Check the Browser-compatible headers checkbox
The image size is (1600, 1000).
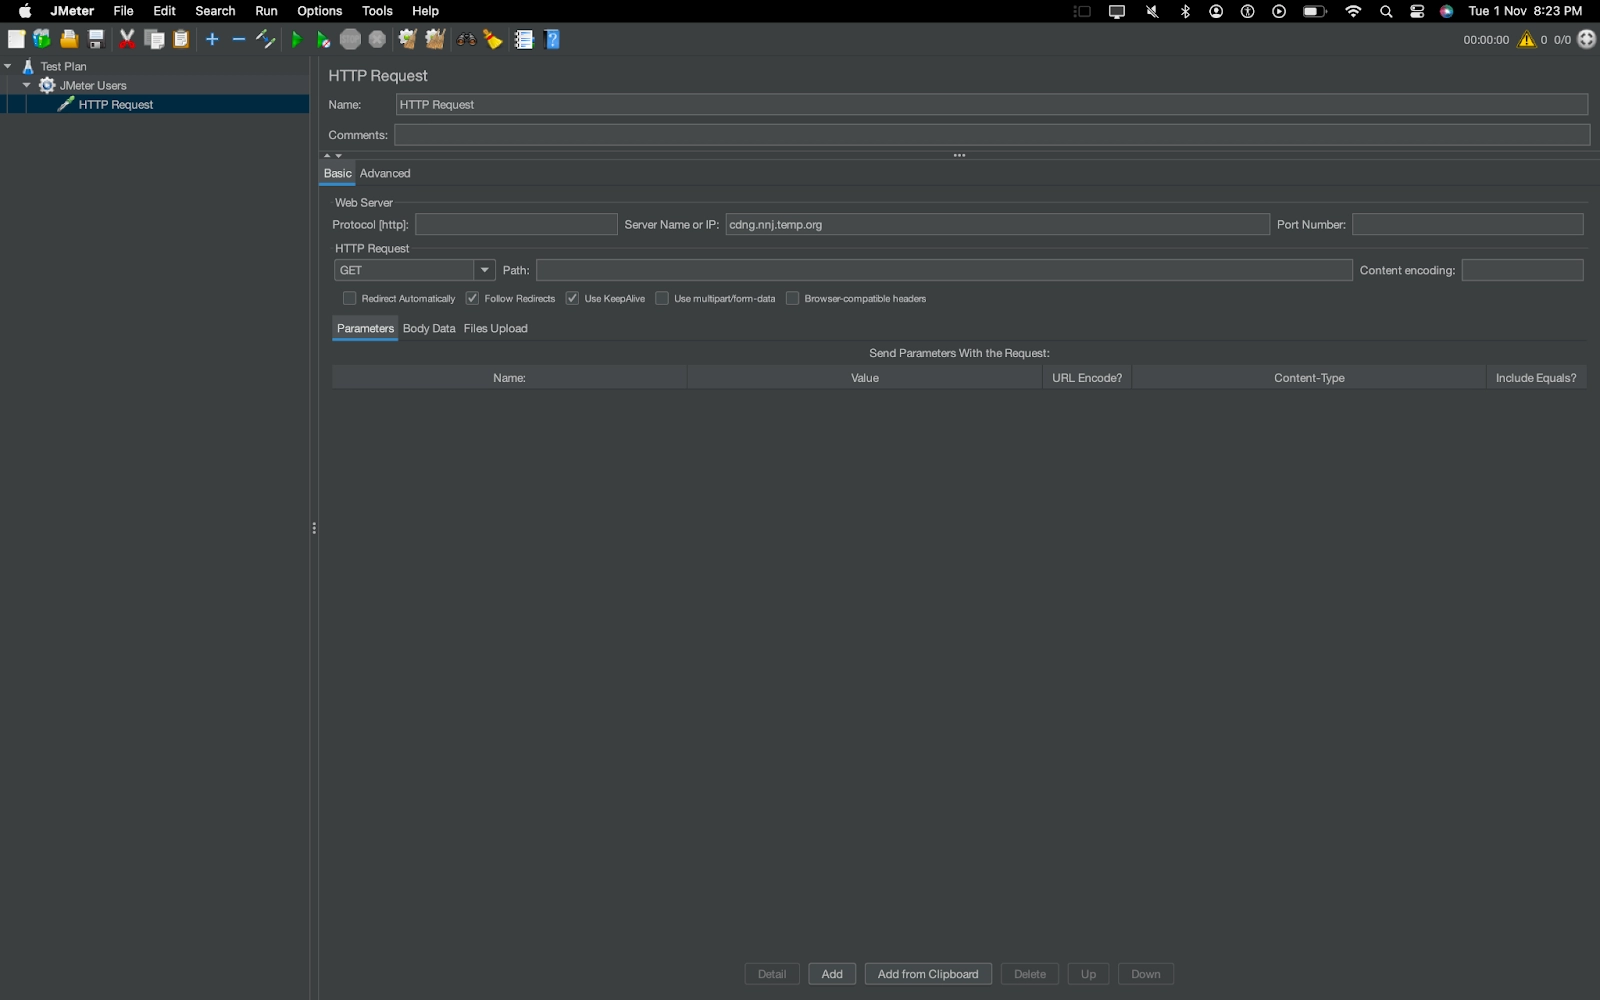tap(792, 298)
